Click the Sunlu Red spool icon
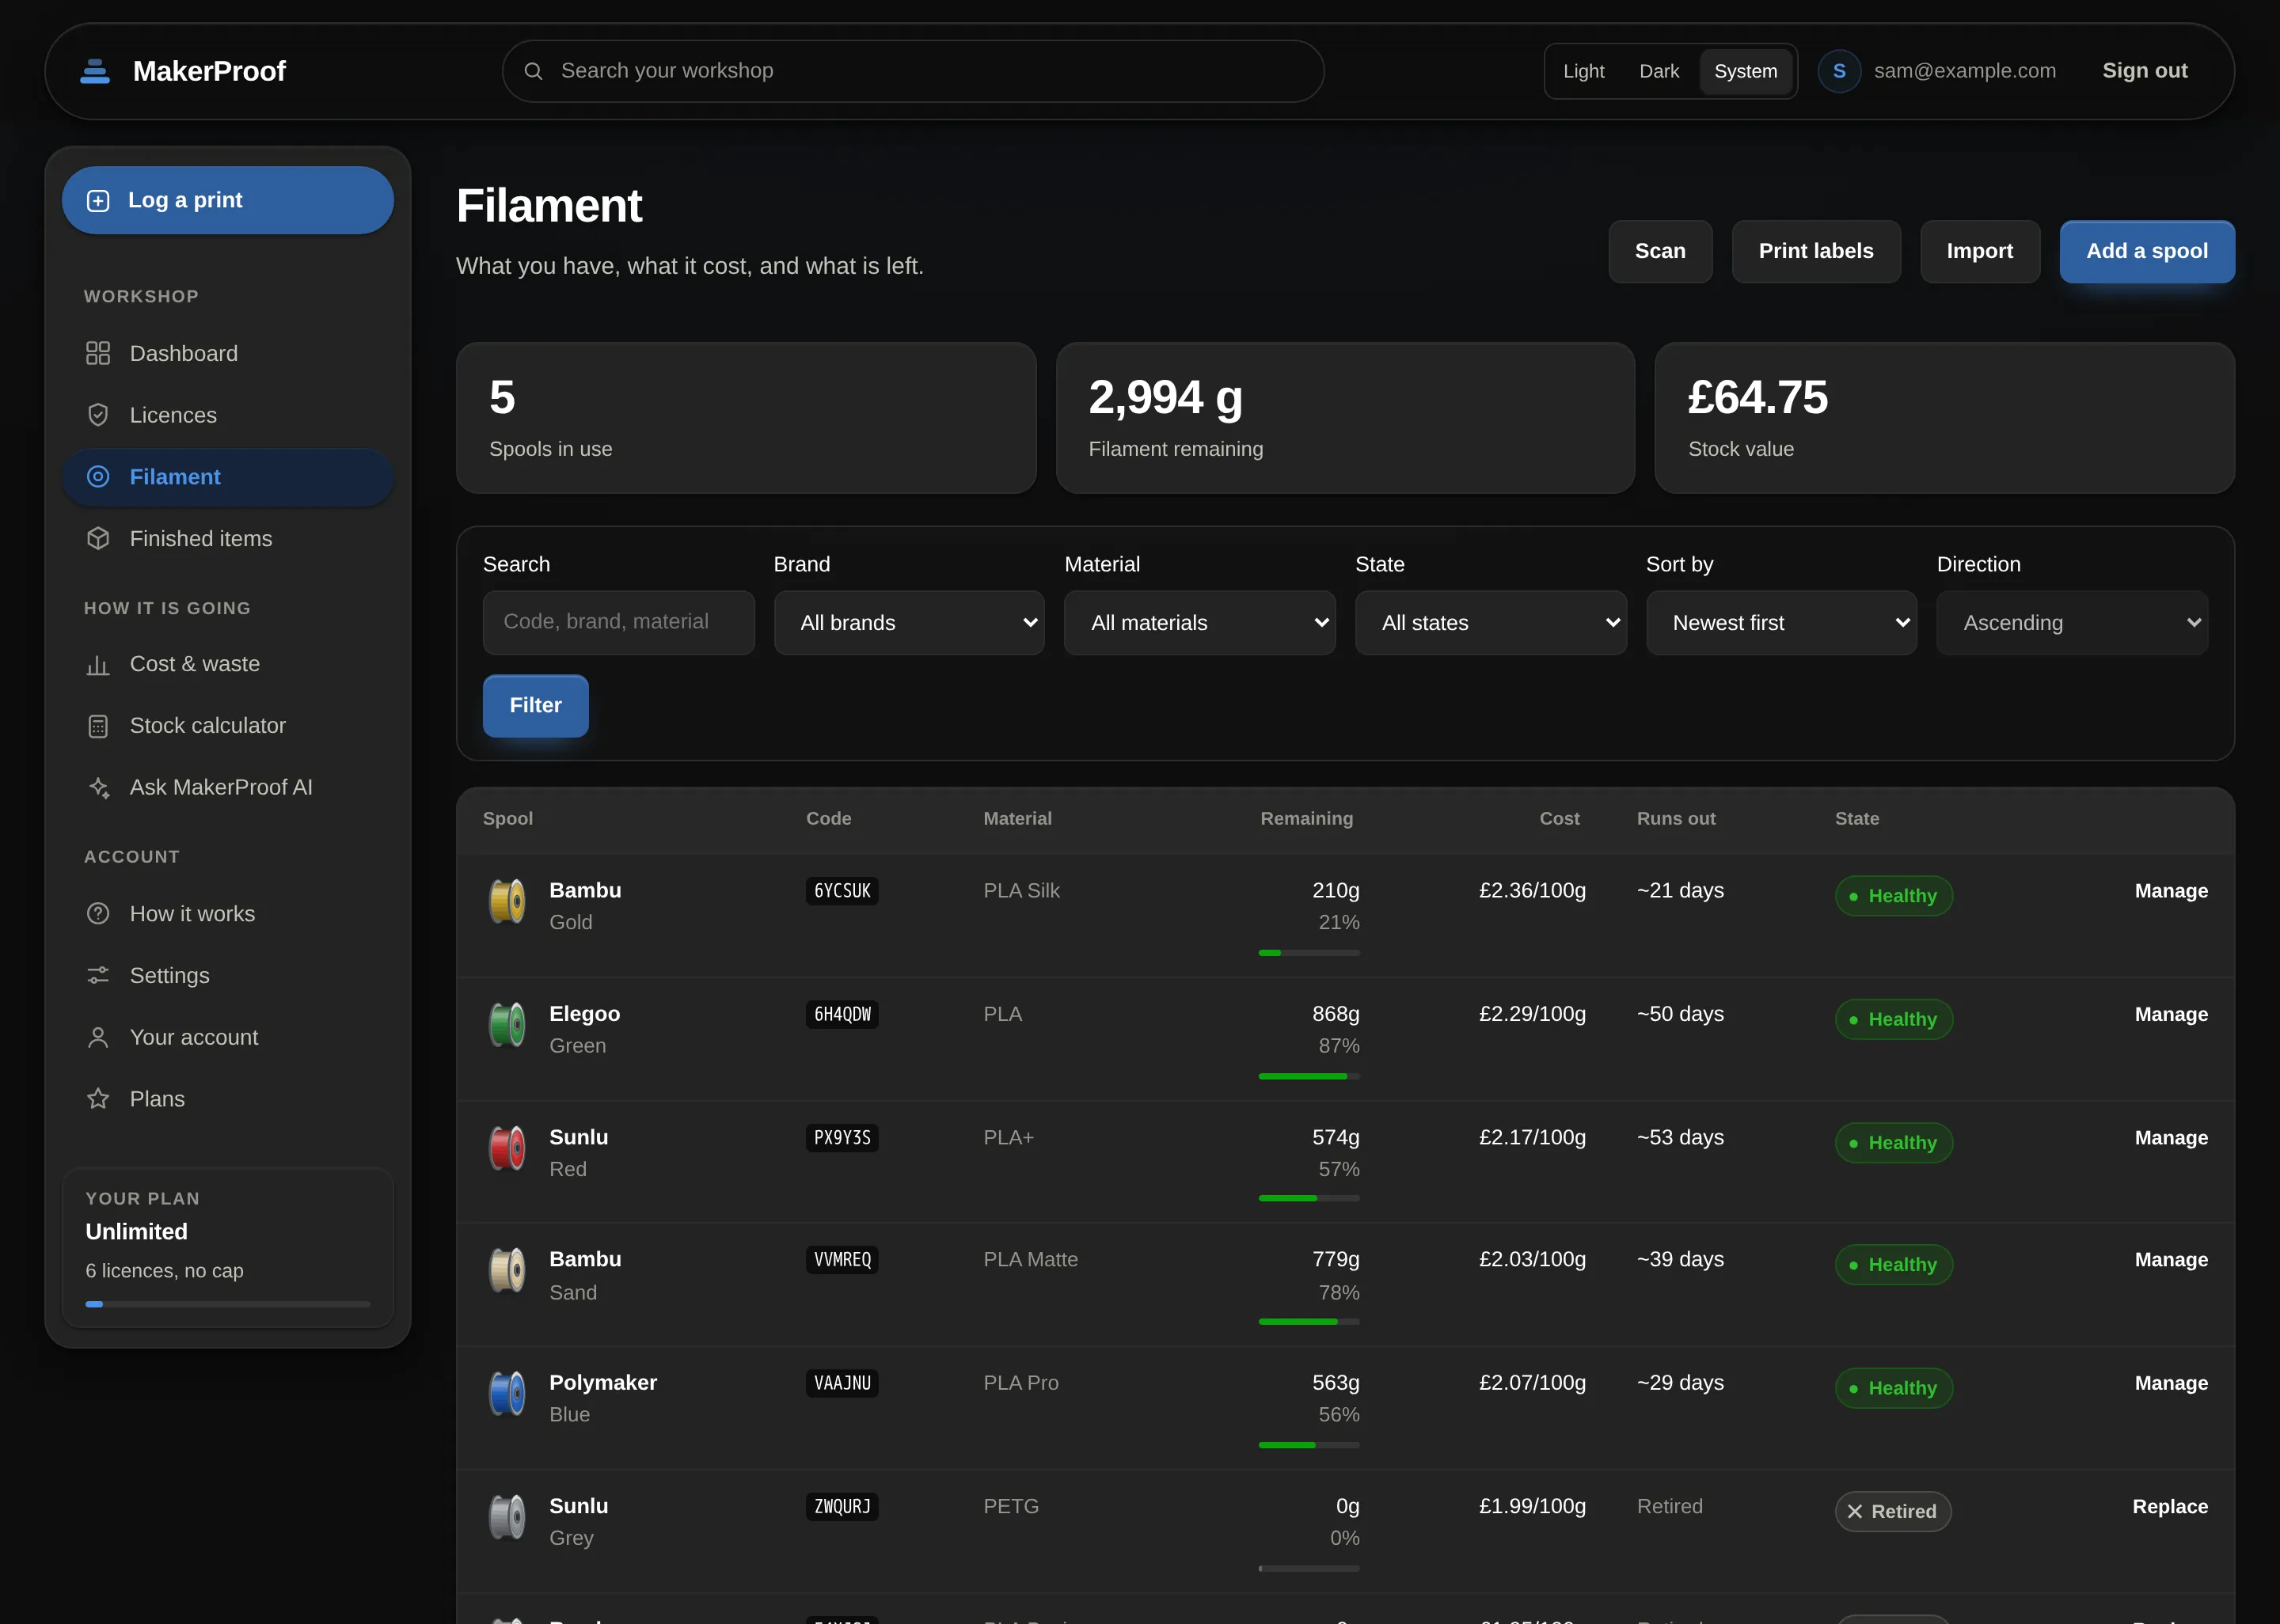 tap(507, 1148)
